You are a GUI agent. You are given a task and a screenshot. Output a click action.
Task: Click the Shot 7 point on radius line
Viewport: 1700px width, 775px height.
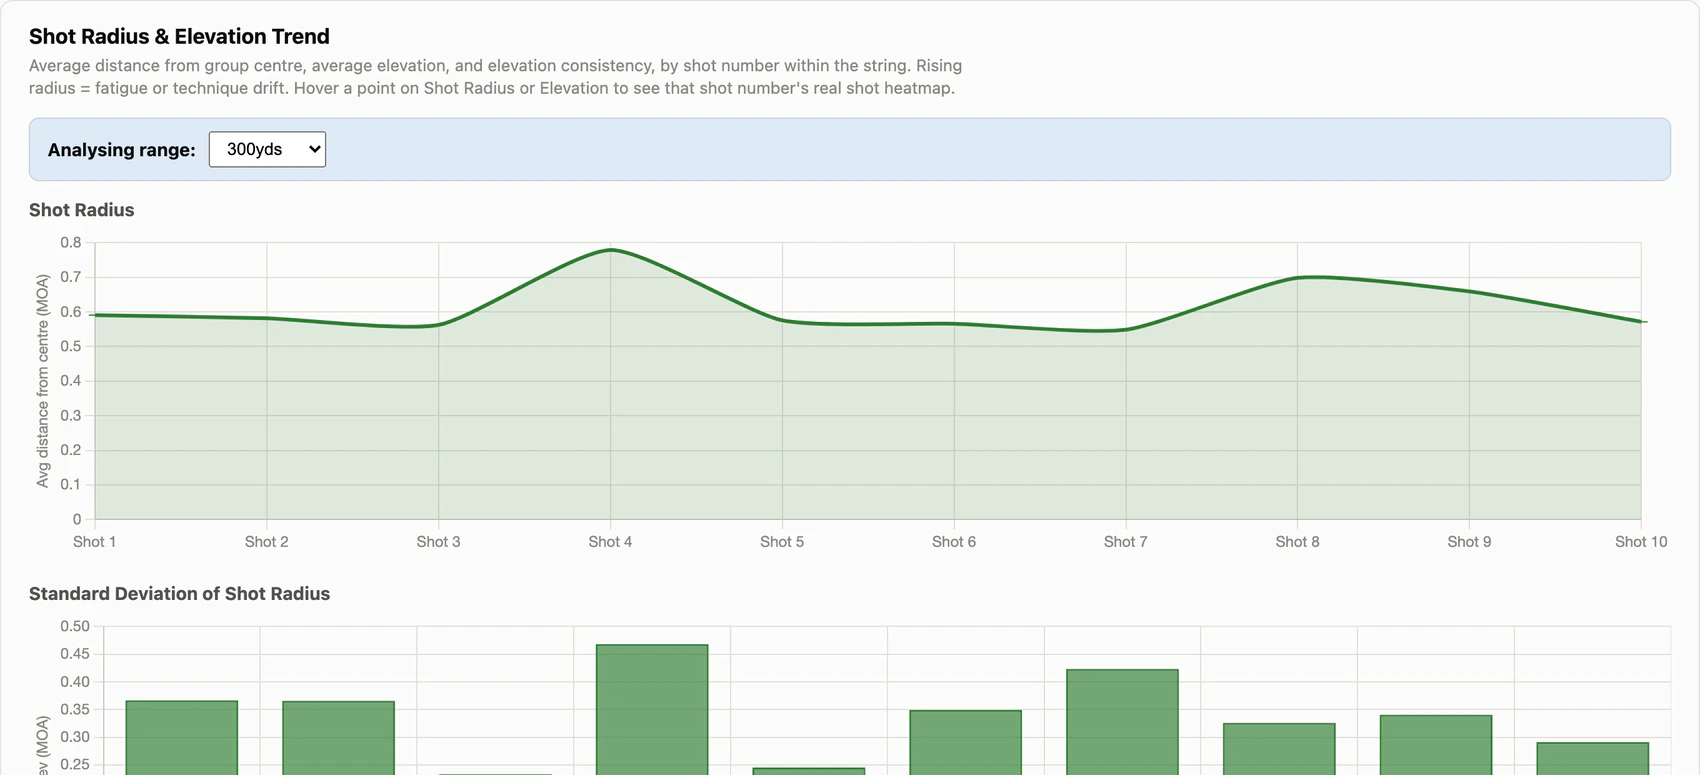click(x=1126, y=329)
